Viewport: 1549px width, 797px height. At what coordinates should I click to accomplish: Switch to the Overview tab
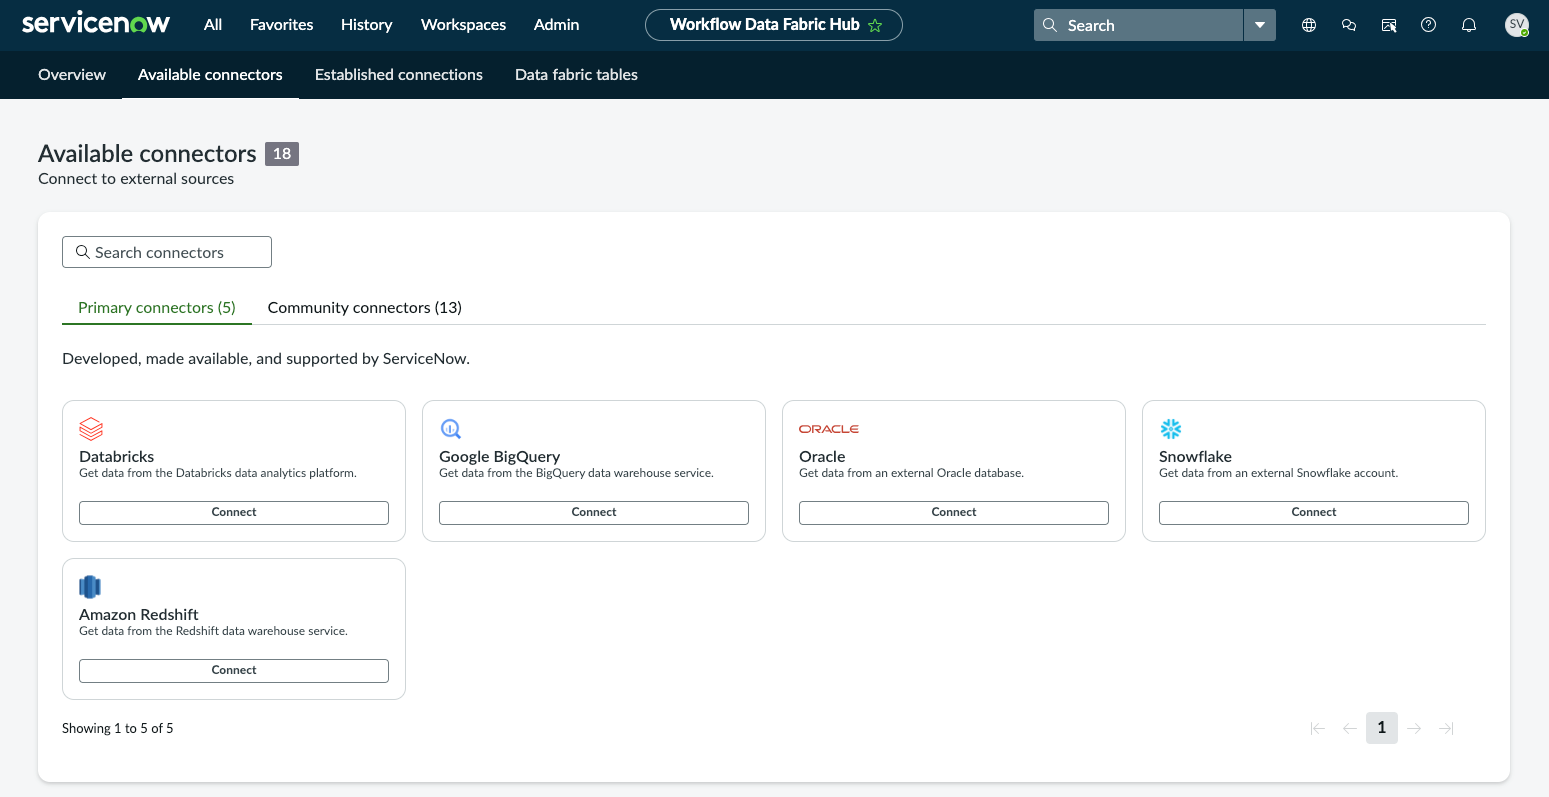pos(72,75)
